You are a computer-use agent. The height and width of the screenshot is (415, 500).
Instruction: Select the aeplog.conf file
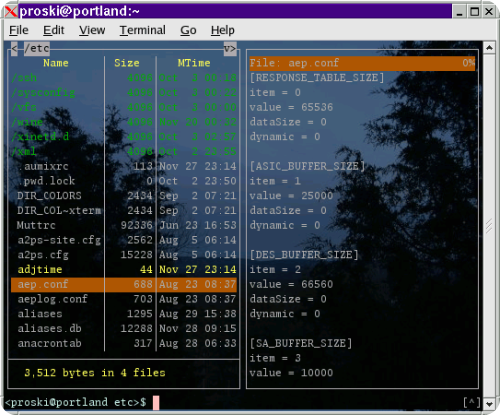coord(124,299)
